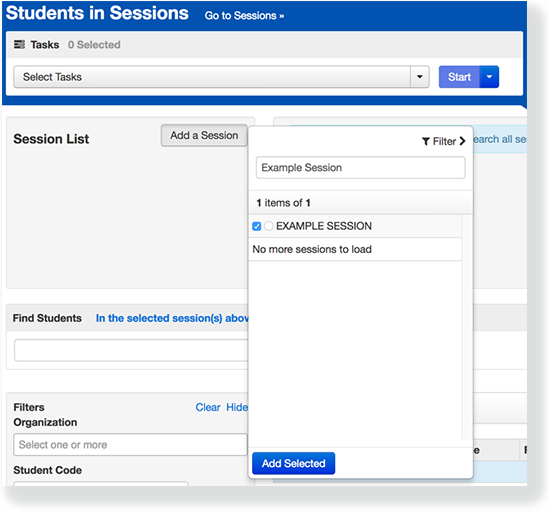This screenshot has height=514, width=549.
Task: Select the EXAMPLE SESSION radio button
Action: pyautogui.click(x=269, y=226)
